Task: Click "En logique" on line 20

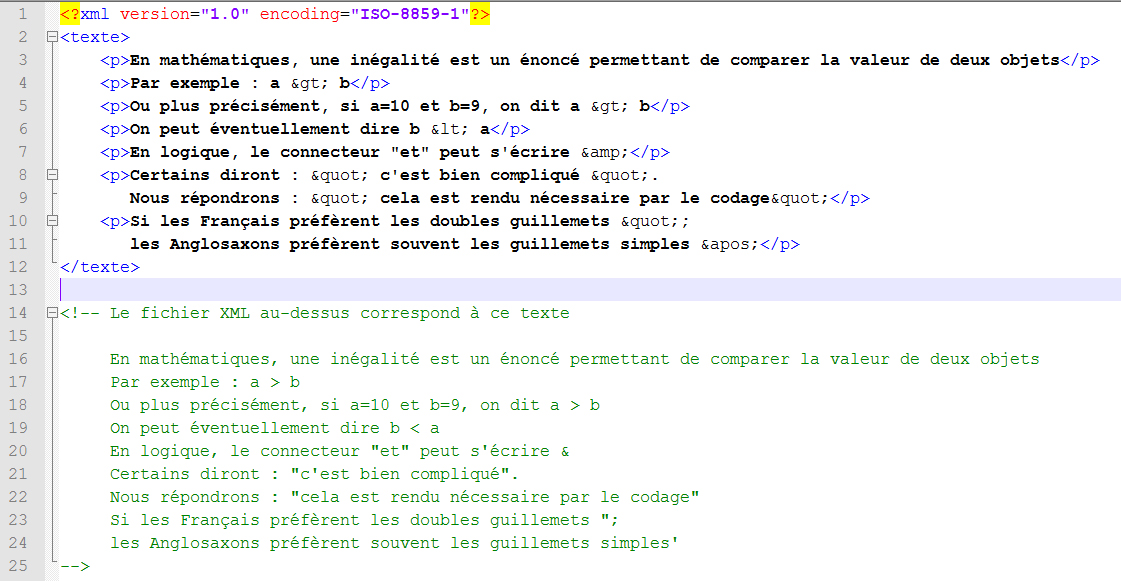Action: point(159,451)
